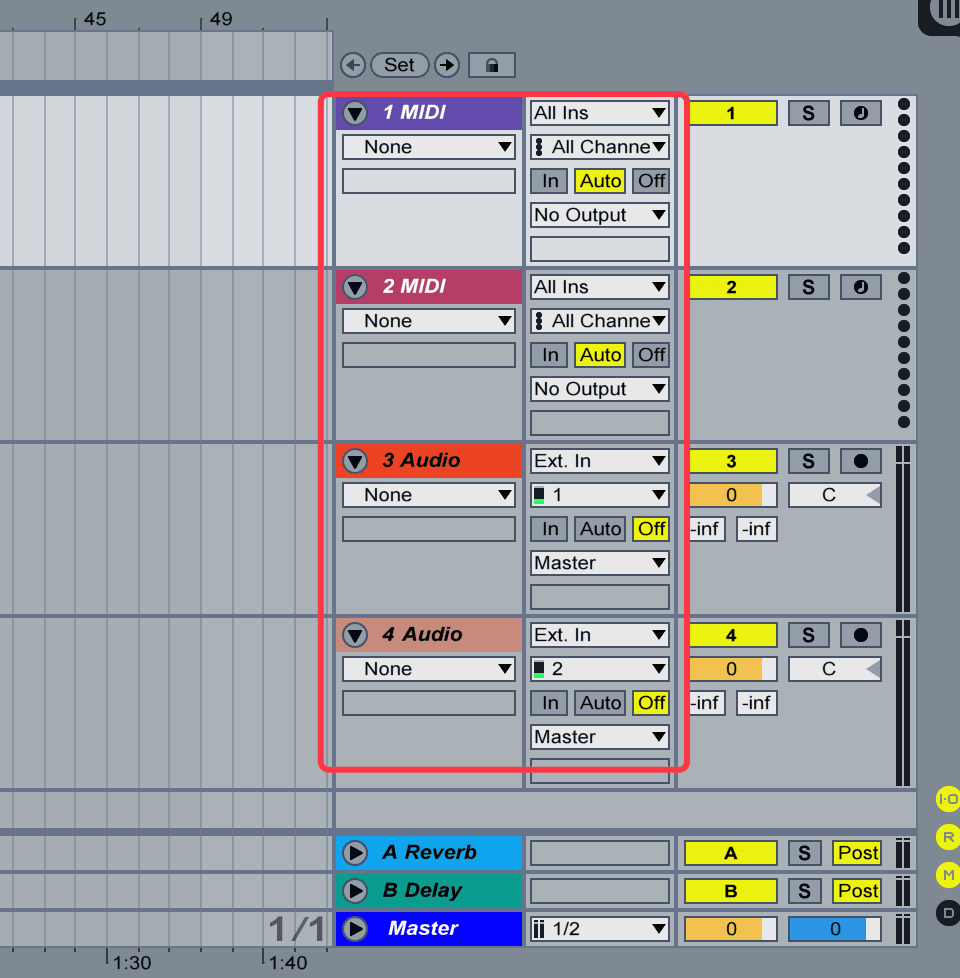
Task: Show or hide In/Out section I-O
Action: coord(948,799)
